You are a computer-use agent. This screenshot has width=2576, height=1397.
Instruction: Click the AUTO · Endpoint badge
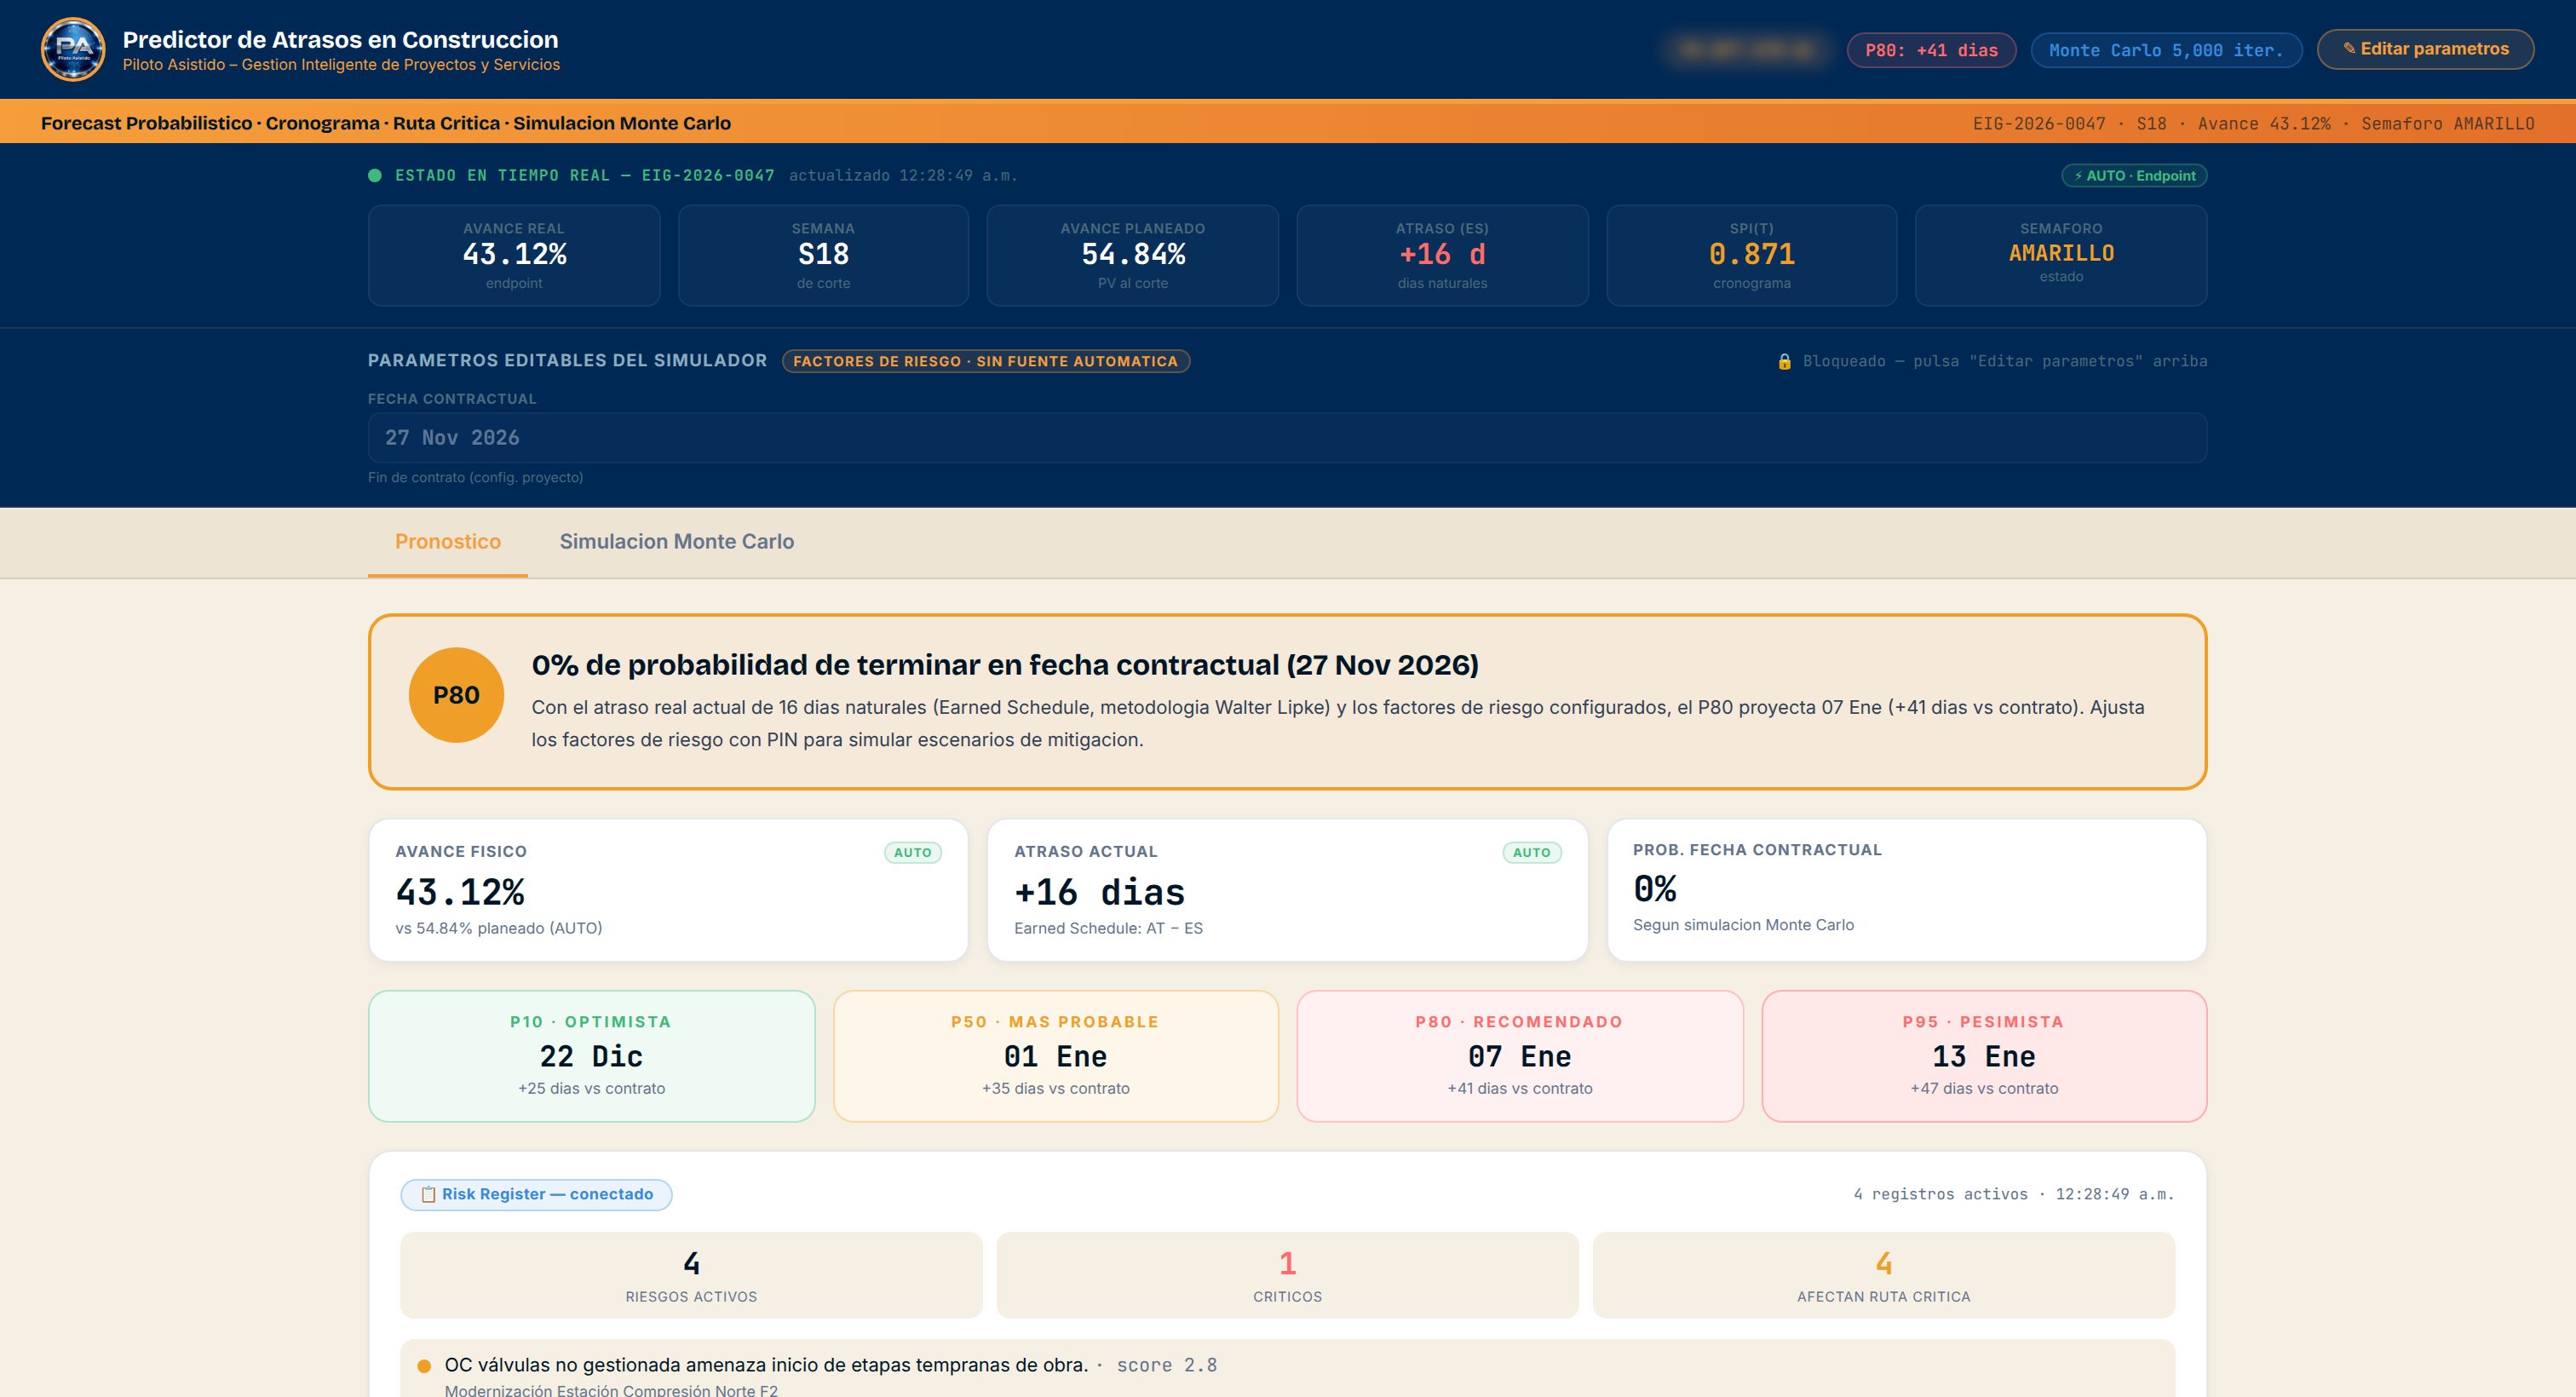coord(2134,176)
